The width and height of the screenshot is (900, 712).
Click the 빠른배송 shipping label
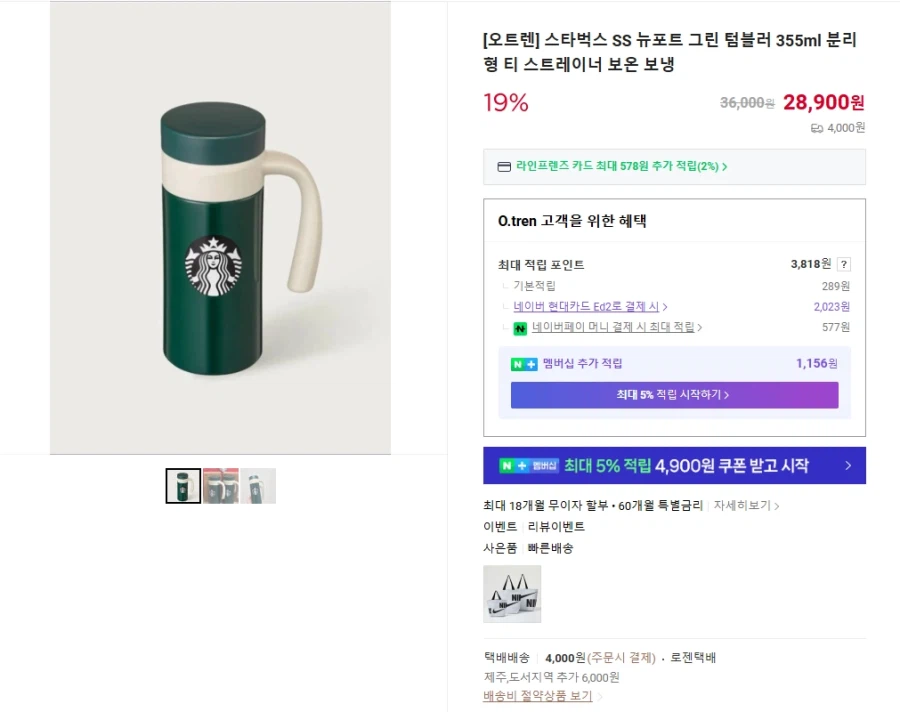(551, 547)
